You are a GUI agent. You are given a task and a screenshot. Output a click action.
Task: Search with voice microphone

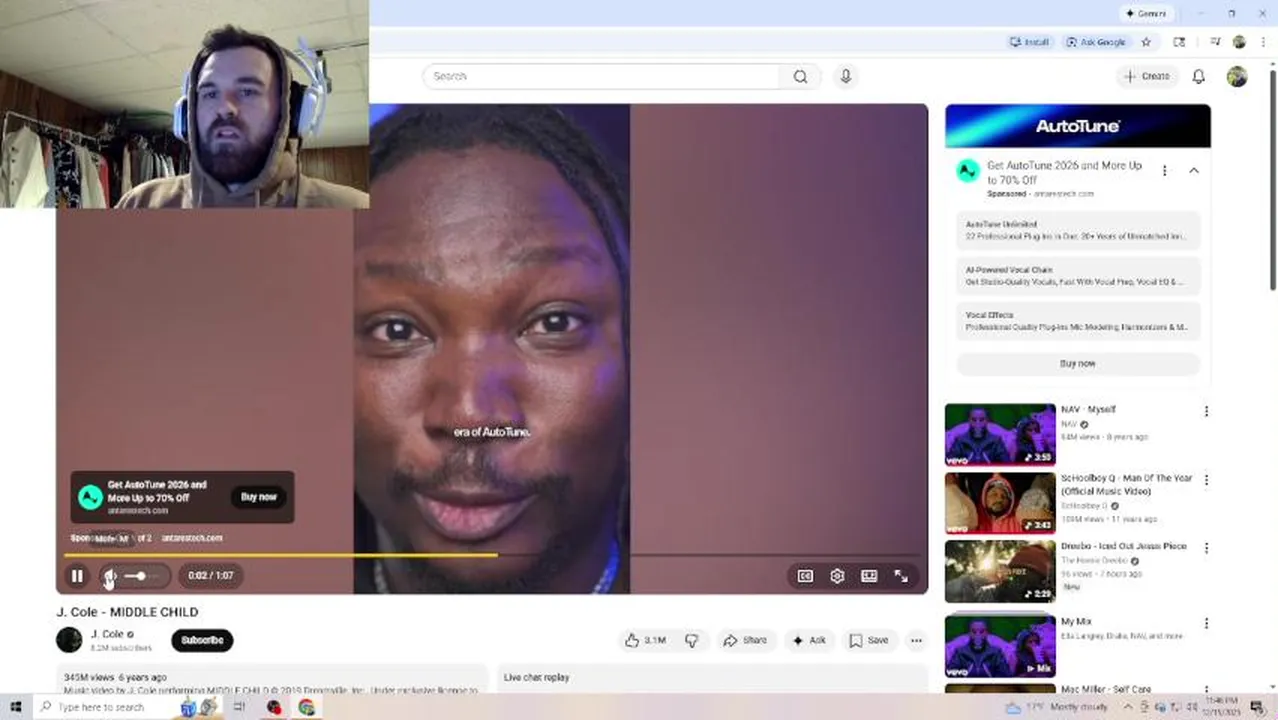[x=846, y=76]
